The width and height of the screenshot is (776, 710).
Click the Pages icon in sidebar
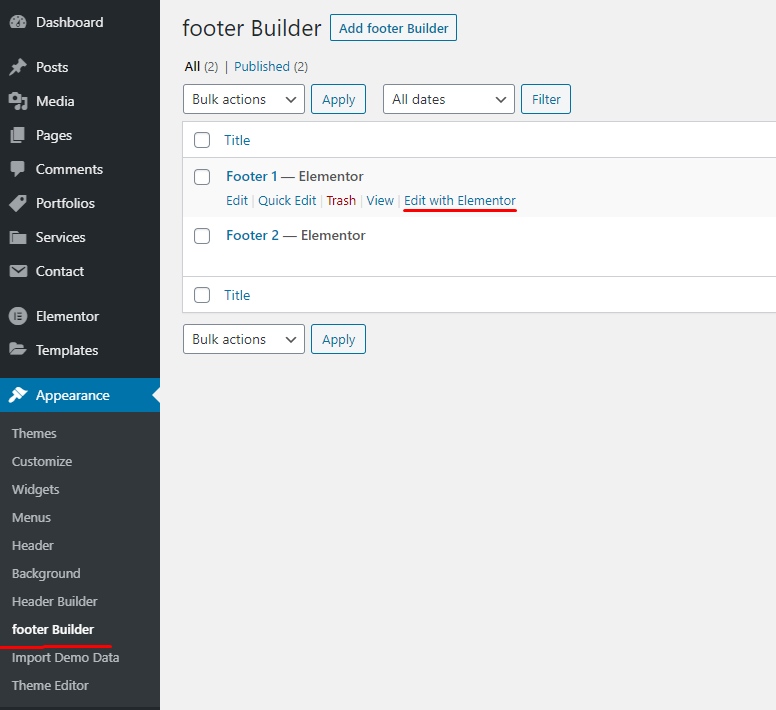18,135
